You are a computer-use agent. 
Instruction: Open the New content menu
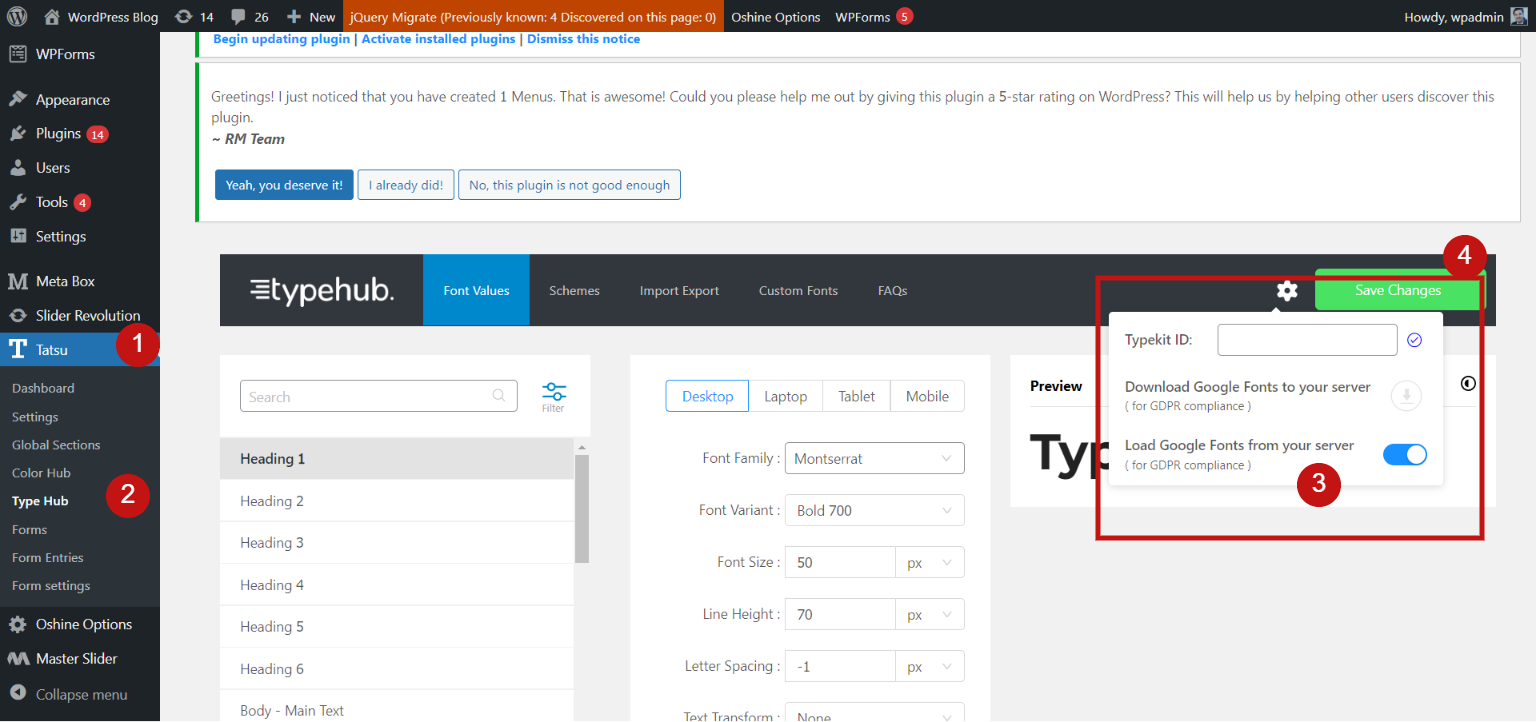tap(311, 16)
